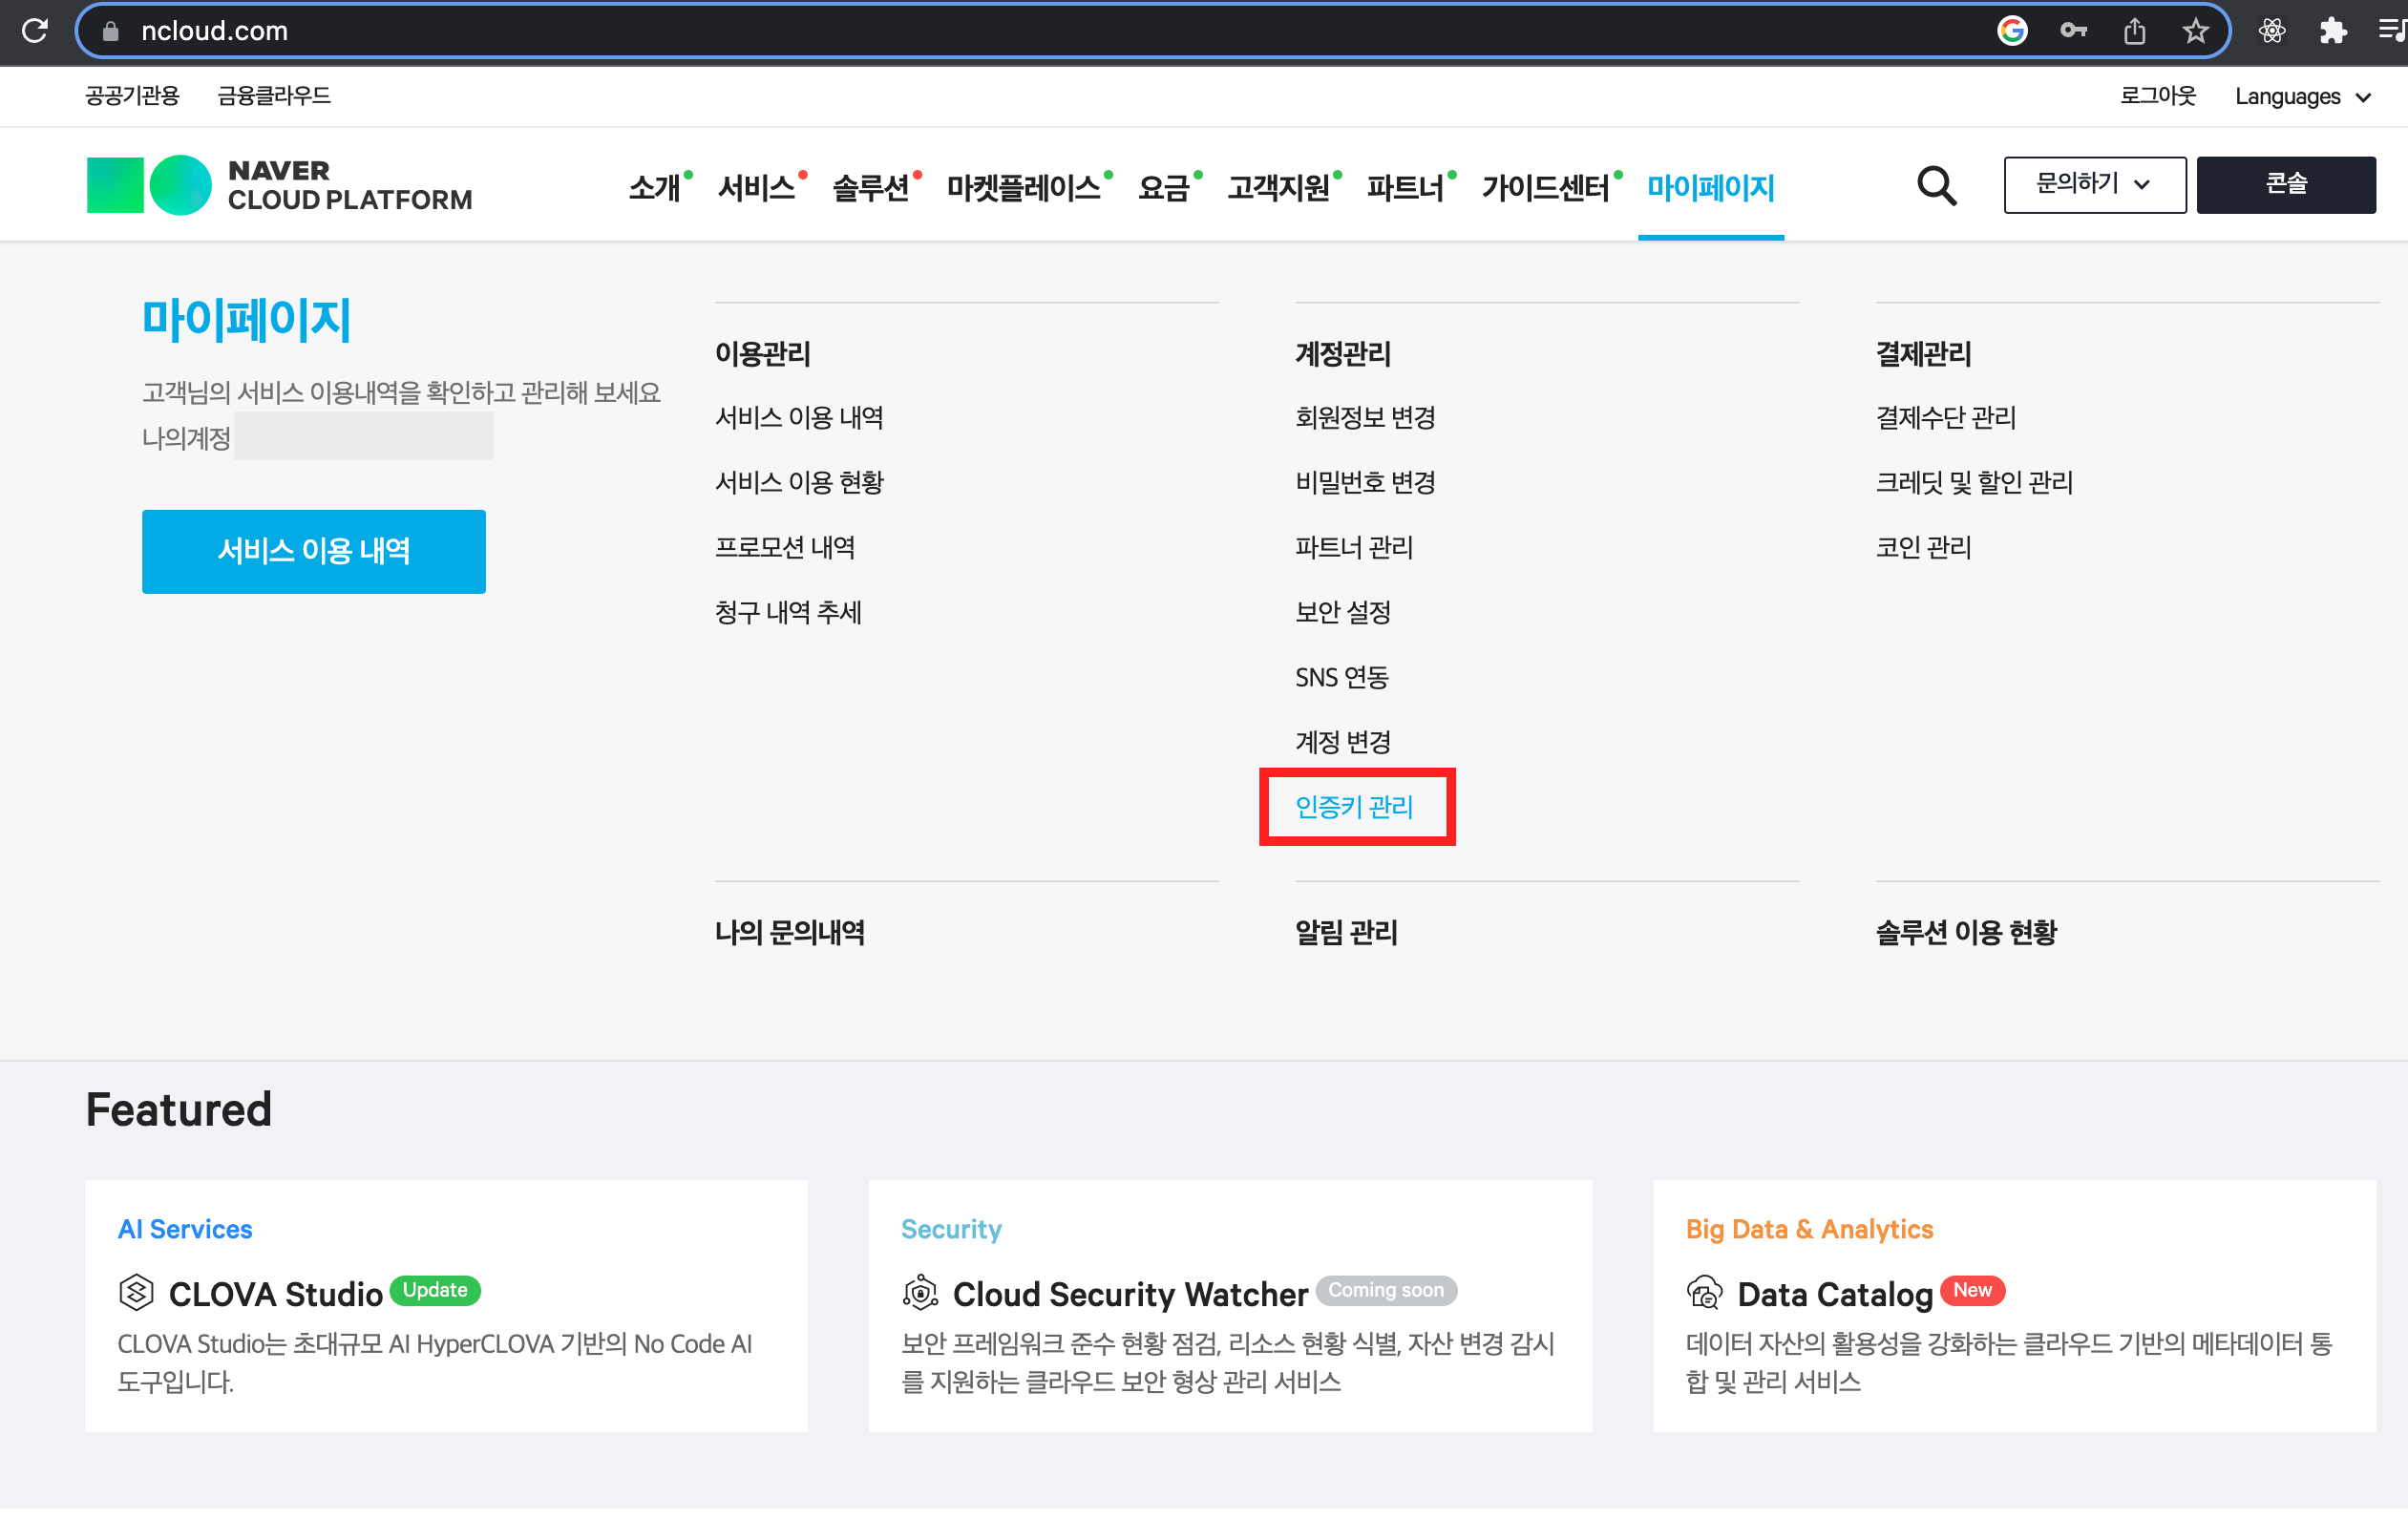This screenshot has height=1520, width=2408.
Task: Click the gray Coming soon badge
Action: [x=1386, y=1290]
